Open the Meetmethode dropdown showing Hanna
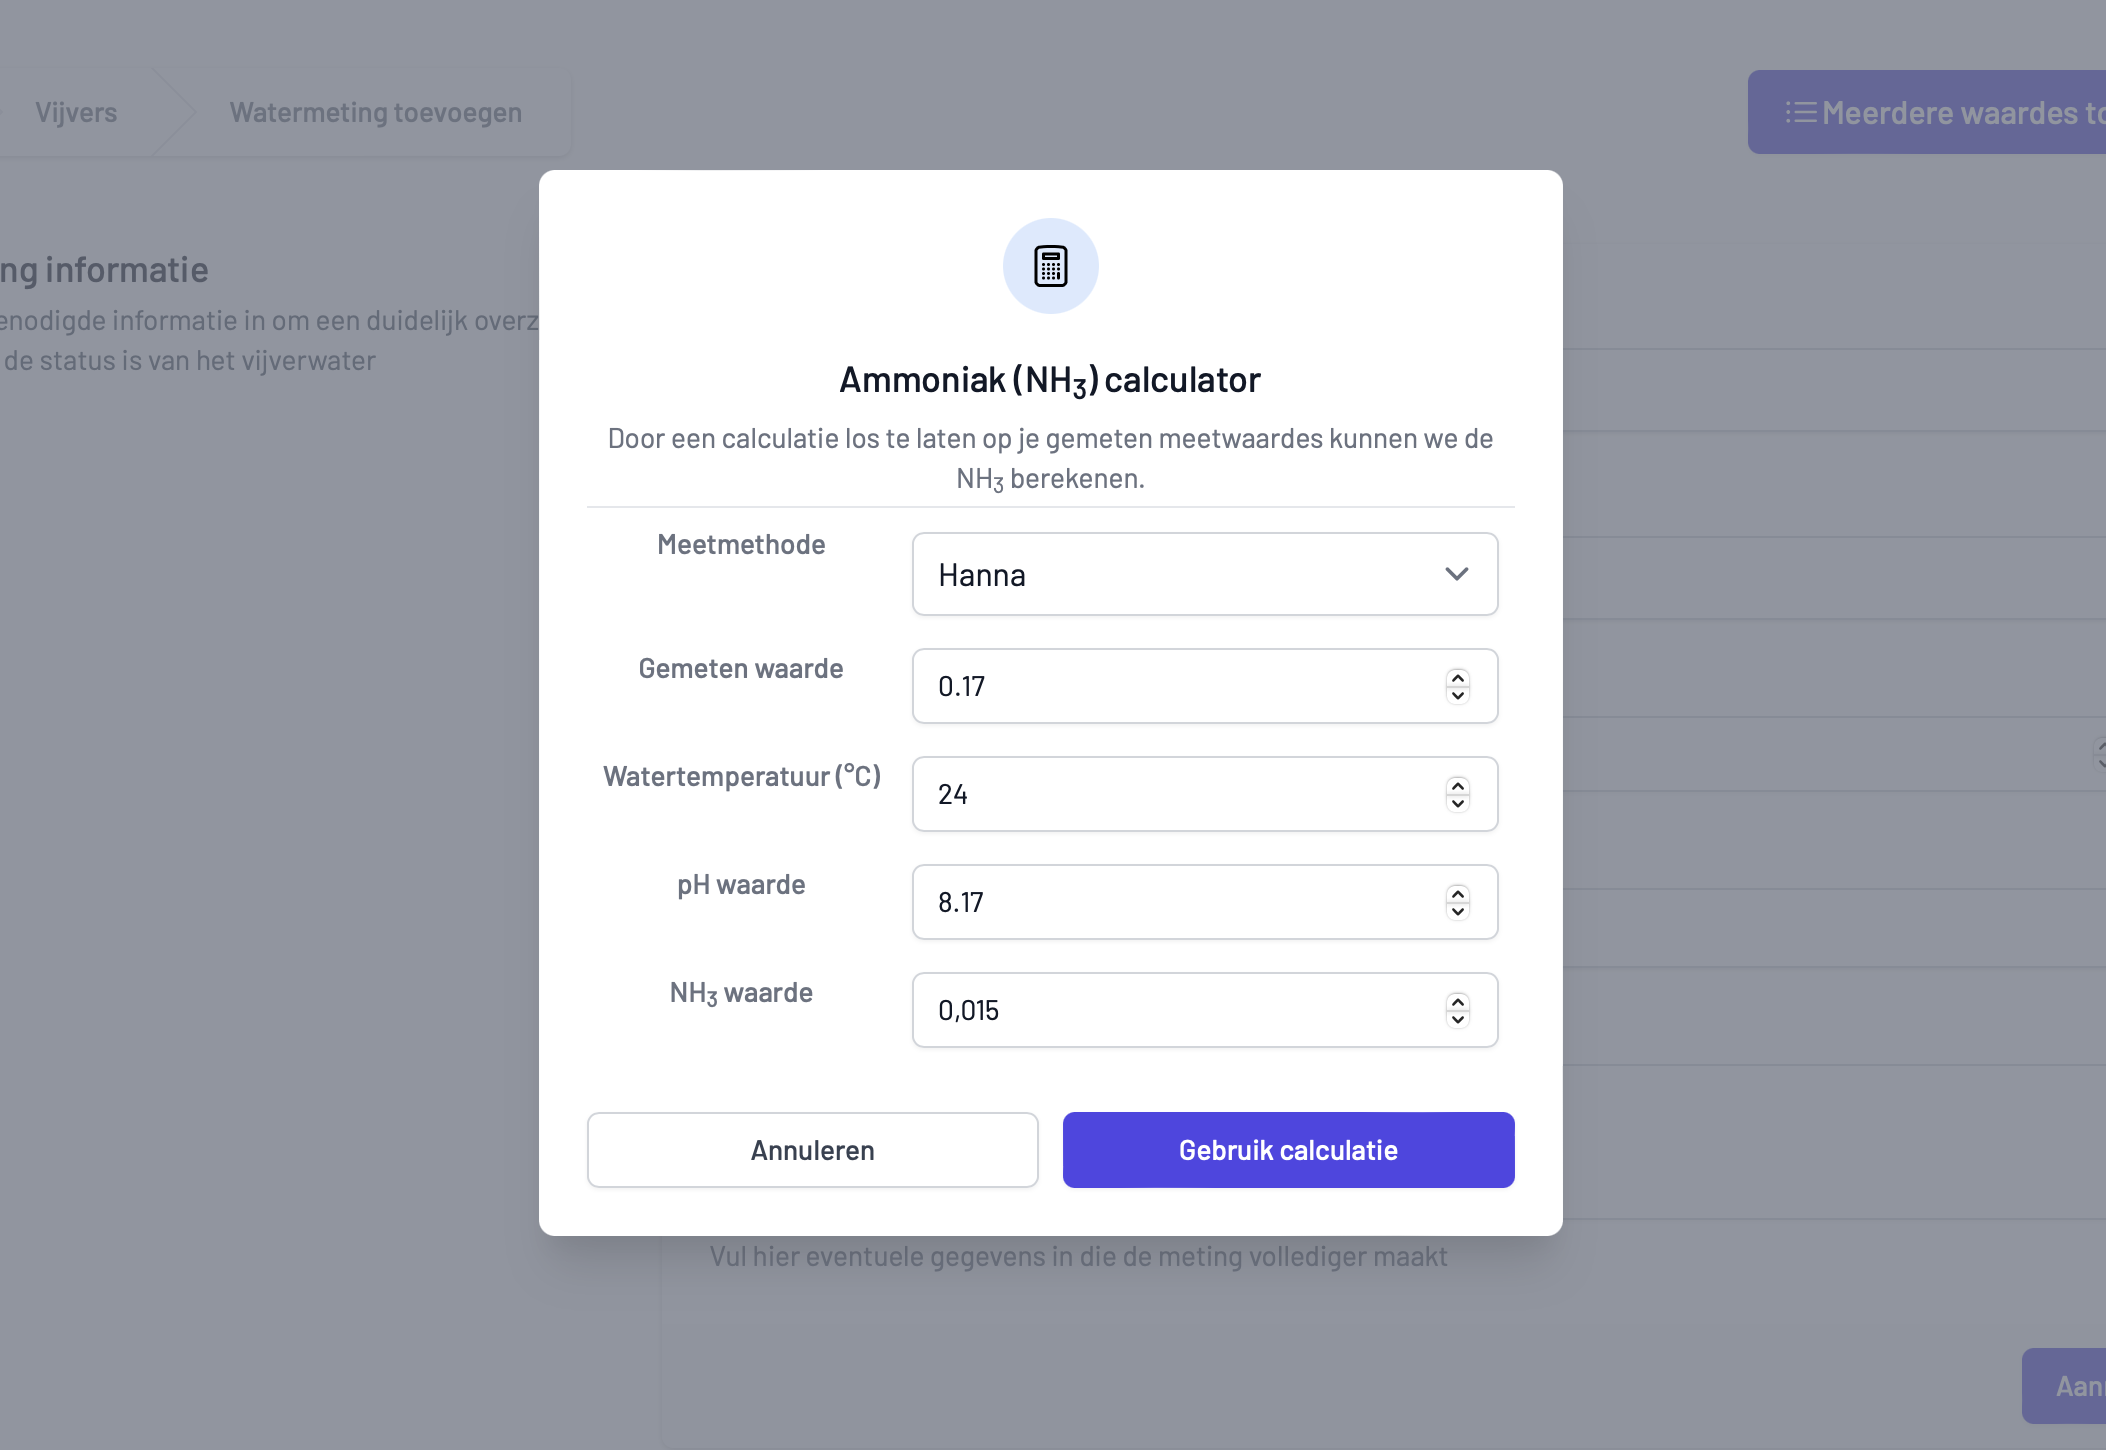2106x1450 pixels. point(1205,574)
